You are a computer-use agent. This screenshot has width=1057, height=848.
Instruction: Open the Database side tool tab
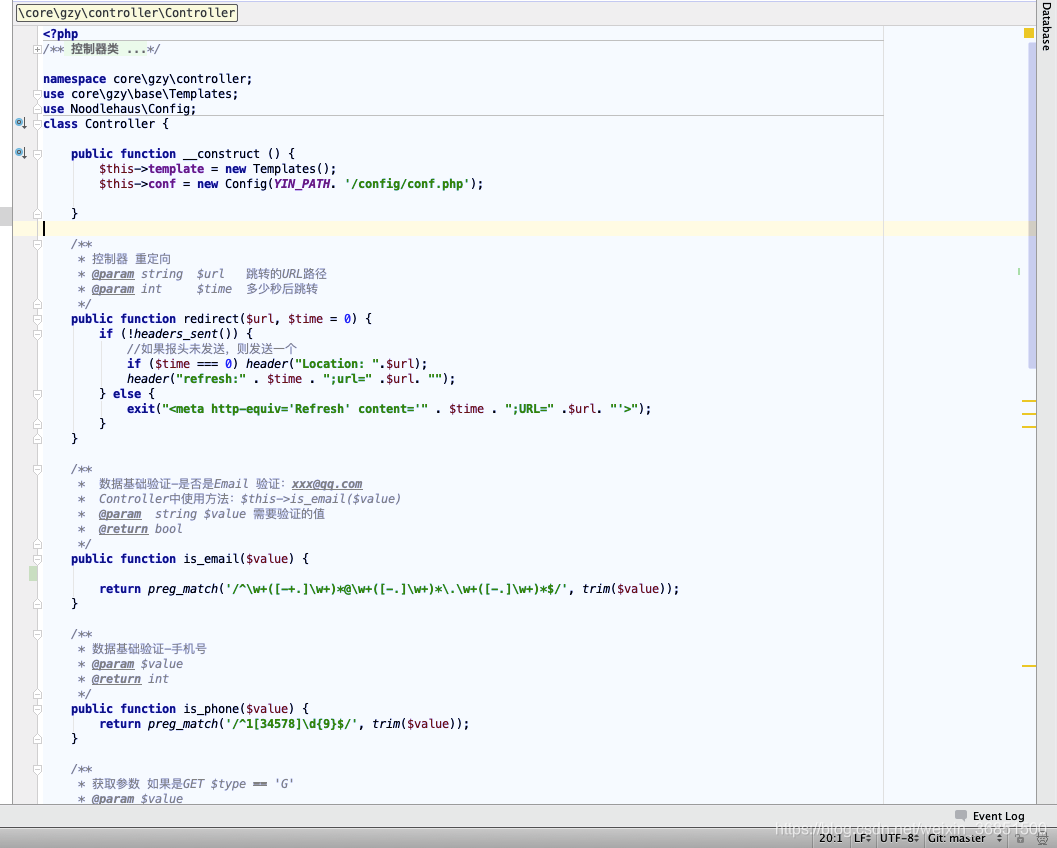[1046, 26]
